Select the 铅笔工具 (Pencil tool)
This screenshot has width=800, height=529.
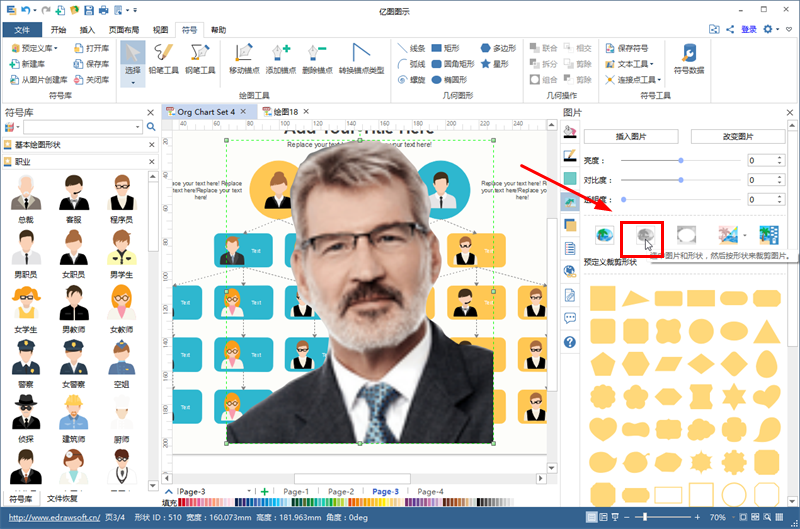(x=164, y=59)
